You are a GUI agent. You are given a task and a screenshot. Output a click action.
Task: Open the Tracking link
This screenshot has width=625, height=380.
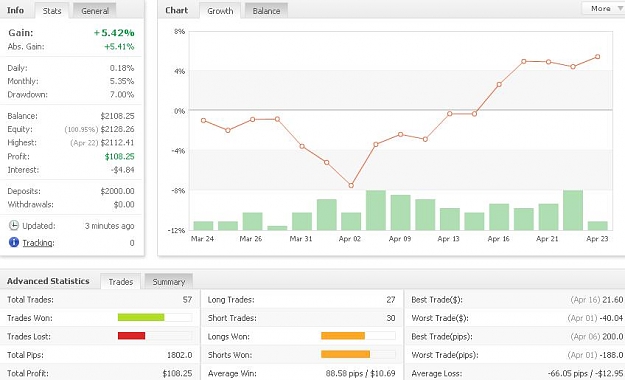click(38, 242)
